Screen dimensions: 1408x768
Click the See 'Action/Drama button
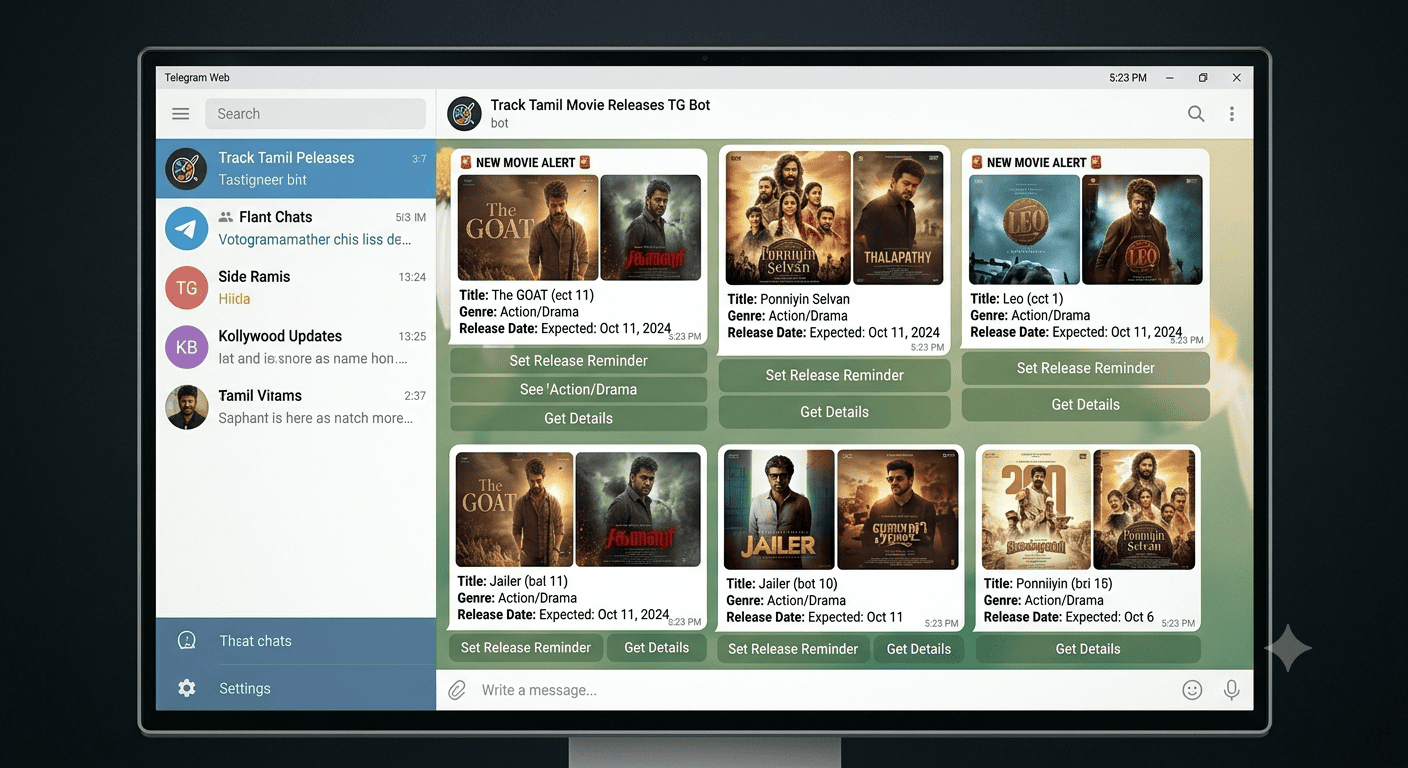click(579, 390)
